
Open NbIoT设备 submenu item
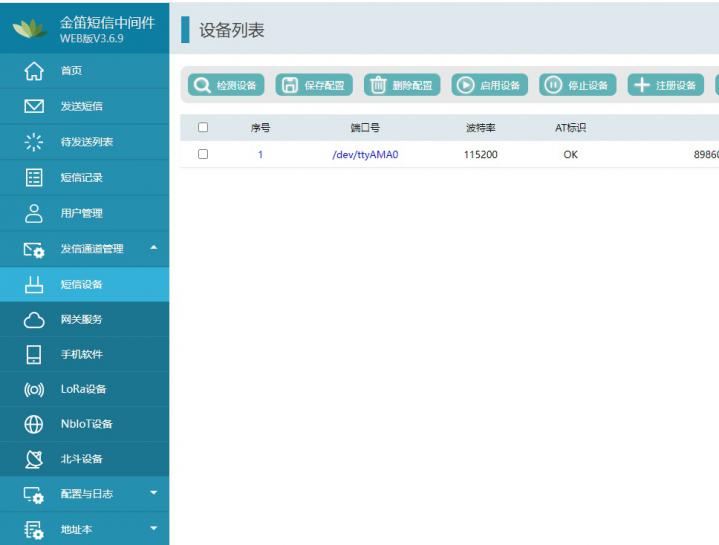click(x=84, y=424)
